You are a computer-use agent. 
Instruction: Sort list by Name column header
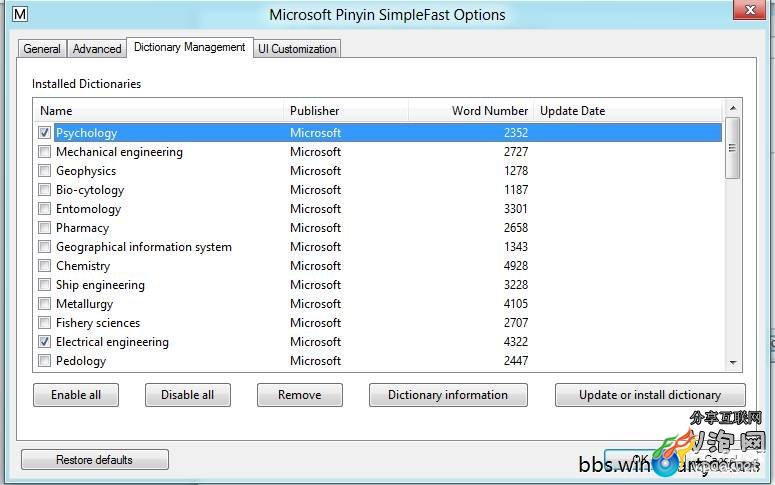(158, 111)
